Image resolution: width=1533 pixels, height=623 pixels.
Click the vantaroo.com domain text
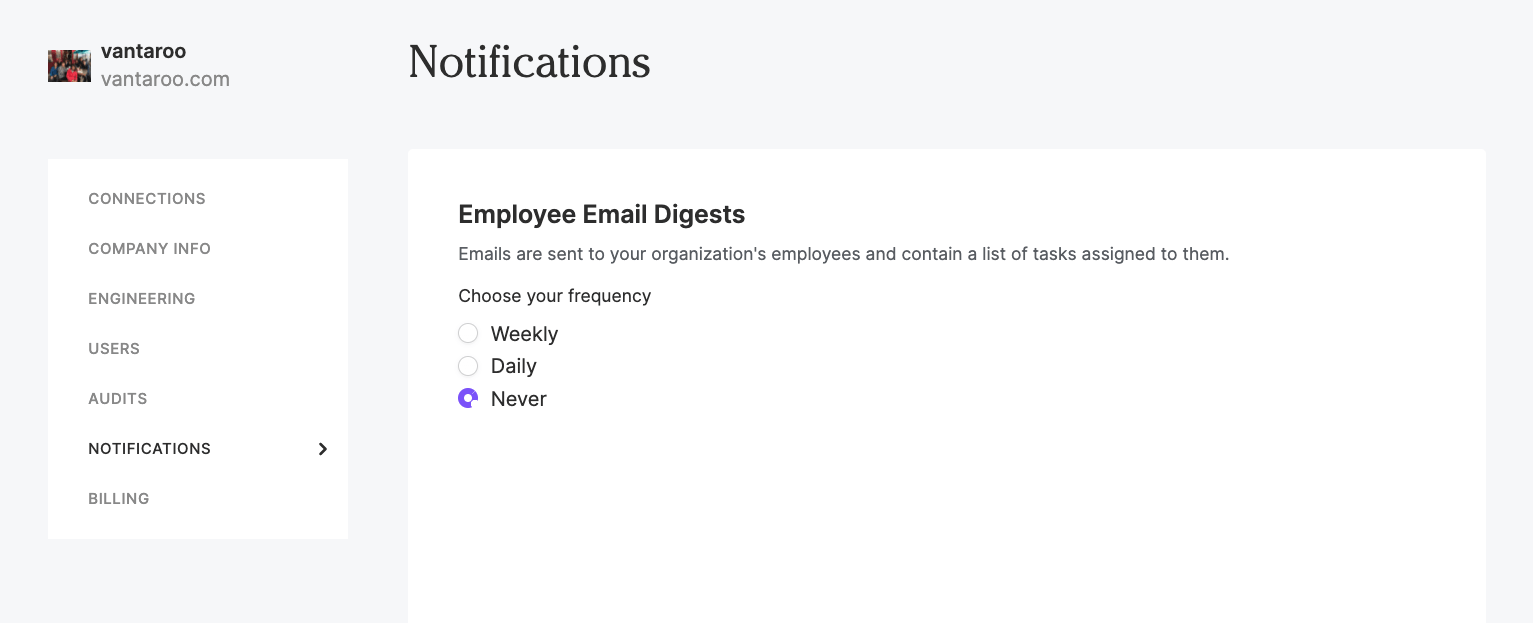pos(165,79)
